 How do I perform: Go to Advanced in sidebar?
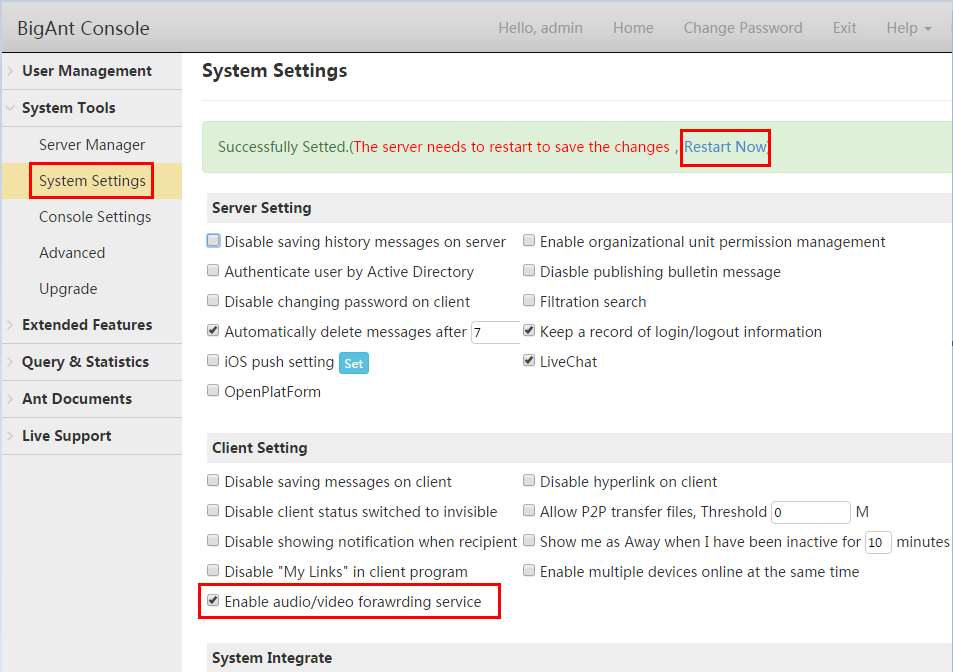coord(72,253)
